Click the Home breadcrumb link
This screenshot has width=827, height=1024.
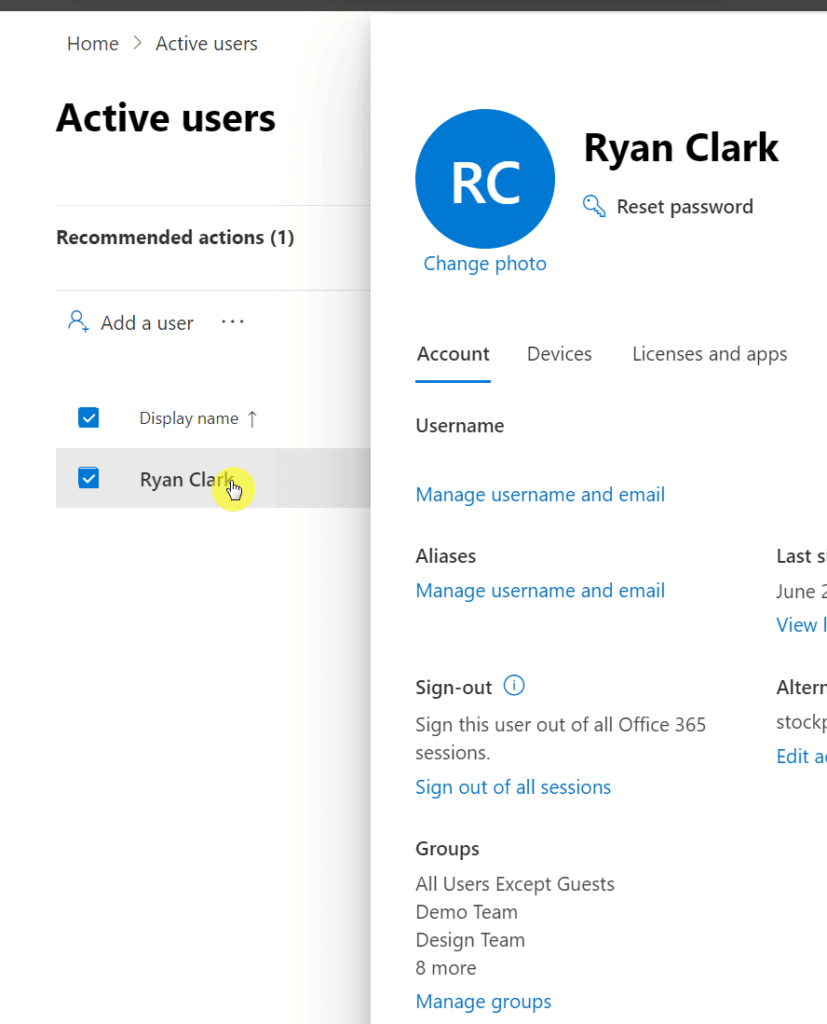coord(93,44)
